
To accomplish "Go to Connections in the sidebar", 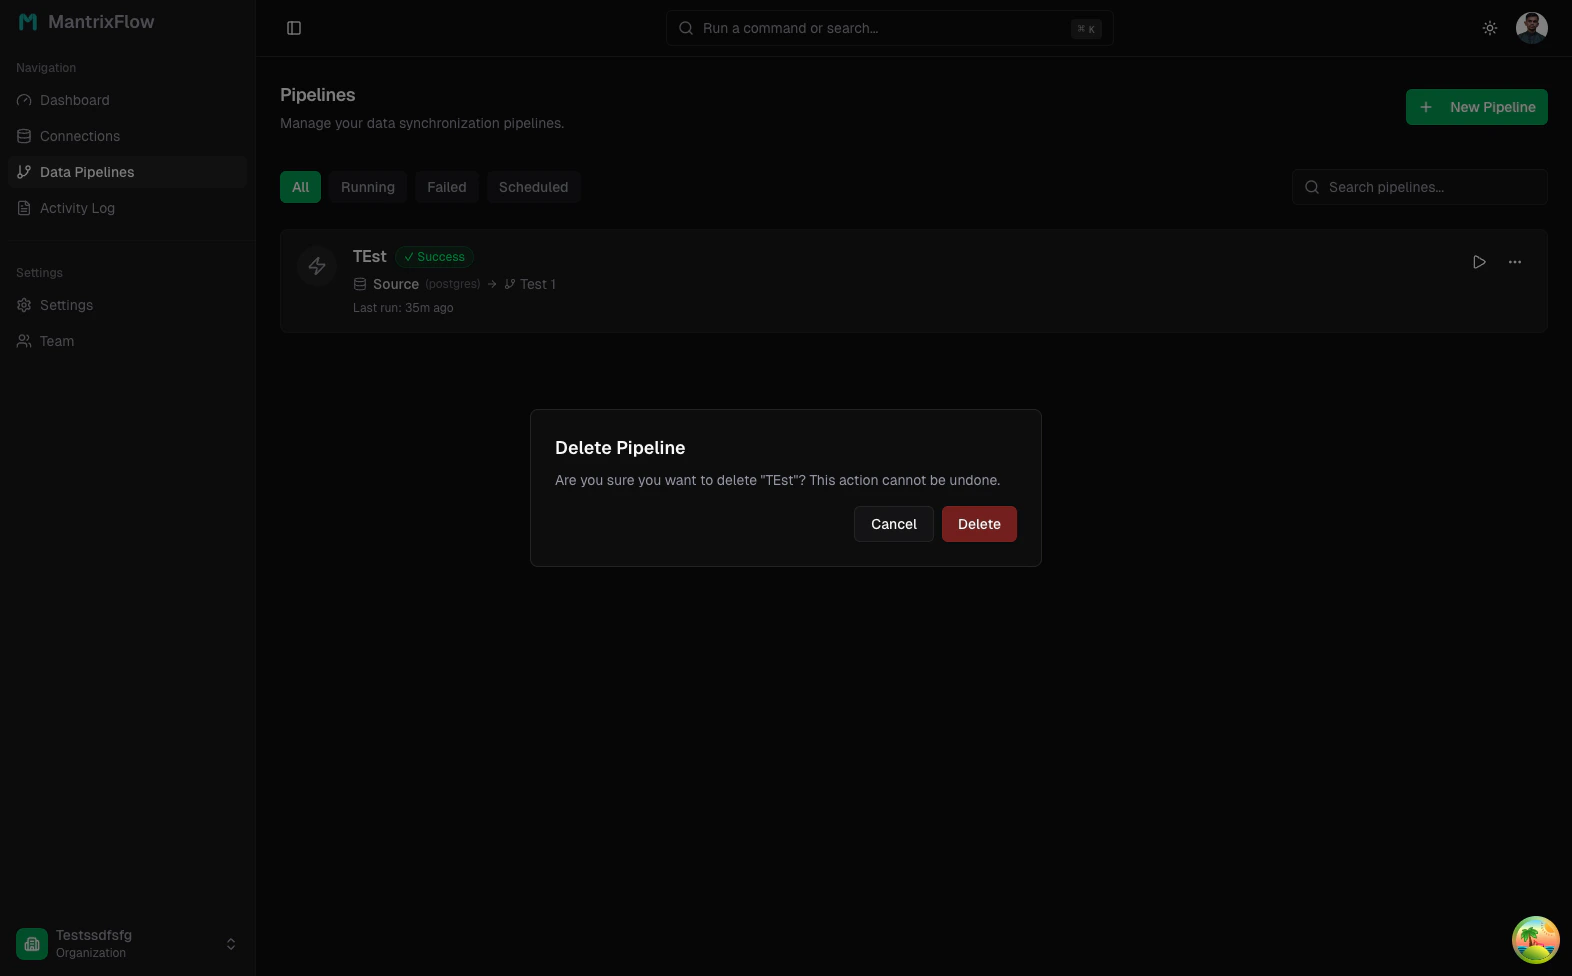I will (127, 136).
